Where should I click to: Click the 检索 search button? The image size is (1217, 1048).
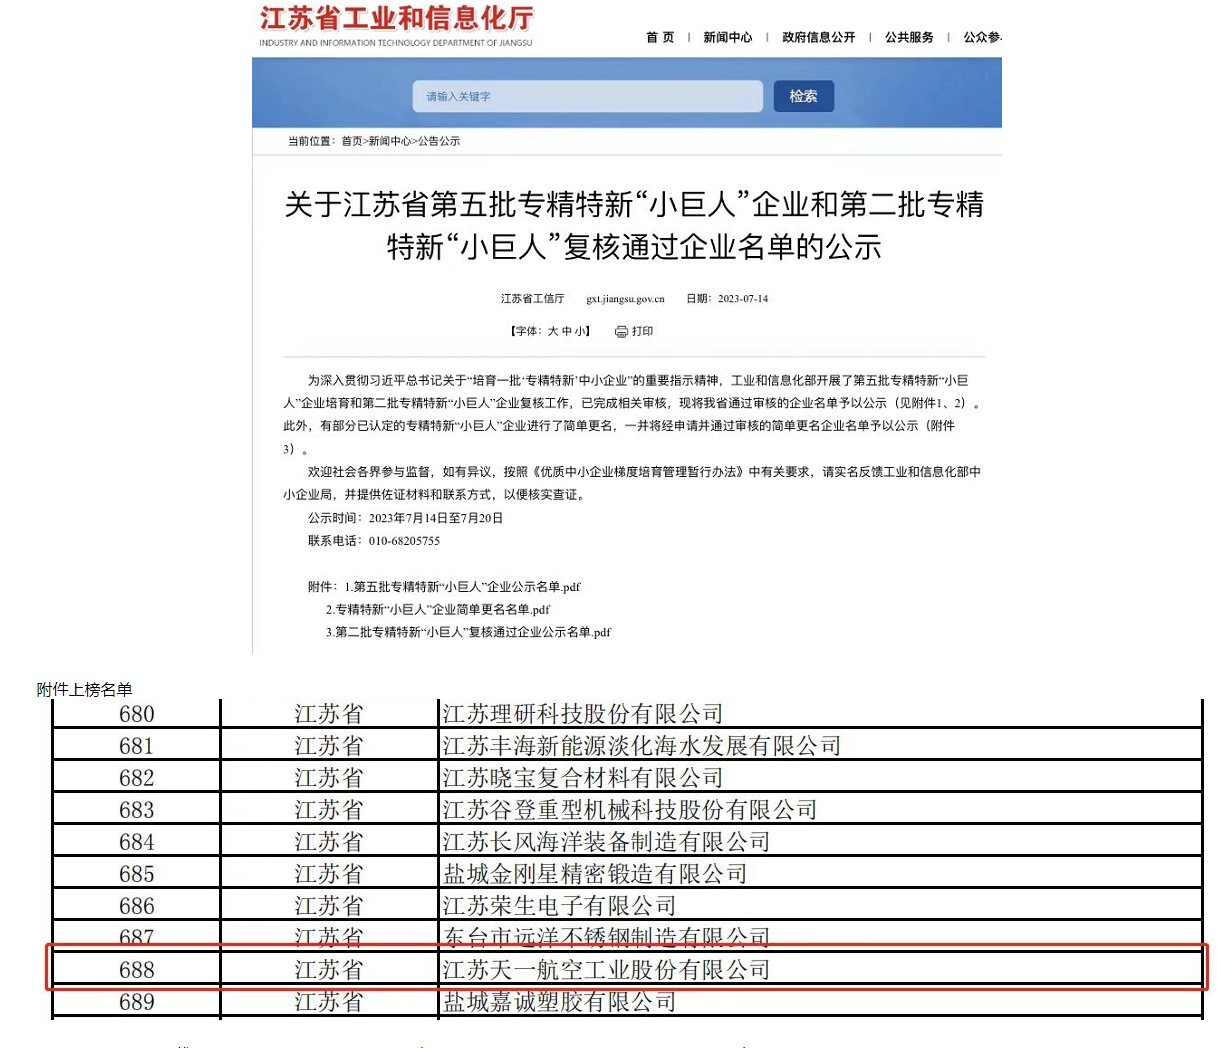click(803, 96)
